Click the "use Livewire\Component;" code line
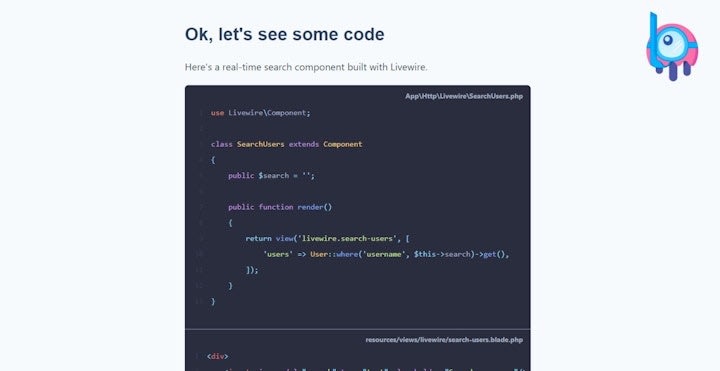Image resolution: width=720 pixels, height=371 pixels. point(261,113)
